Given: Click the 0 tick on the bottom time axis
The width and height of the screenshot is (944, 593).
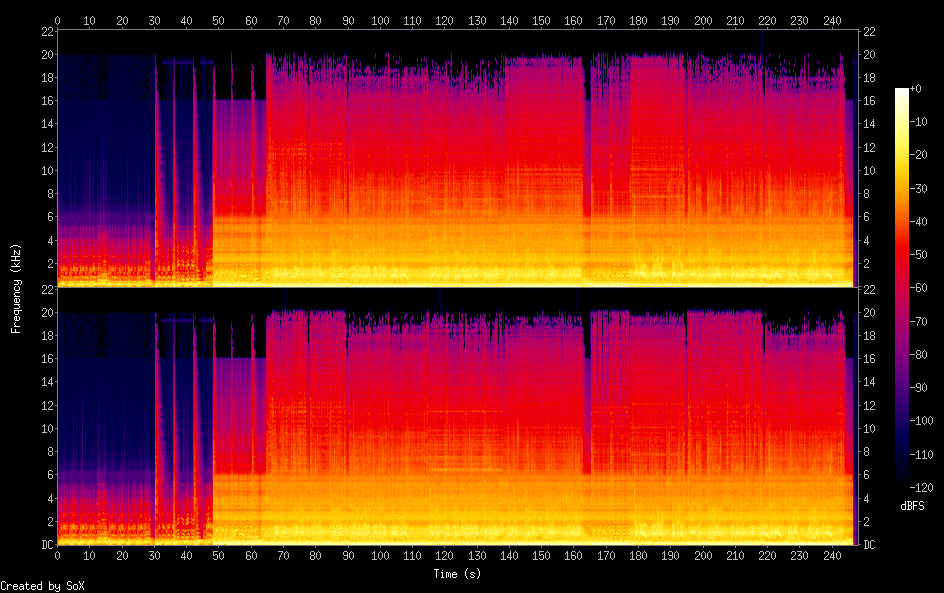Looking at the screenshot, I should 58,555.
